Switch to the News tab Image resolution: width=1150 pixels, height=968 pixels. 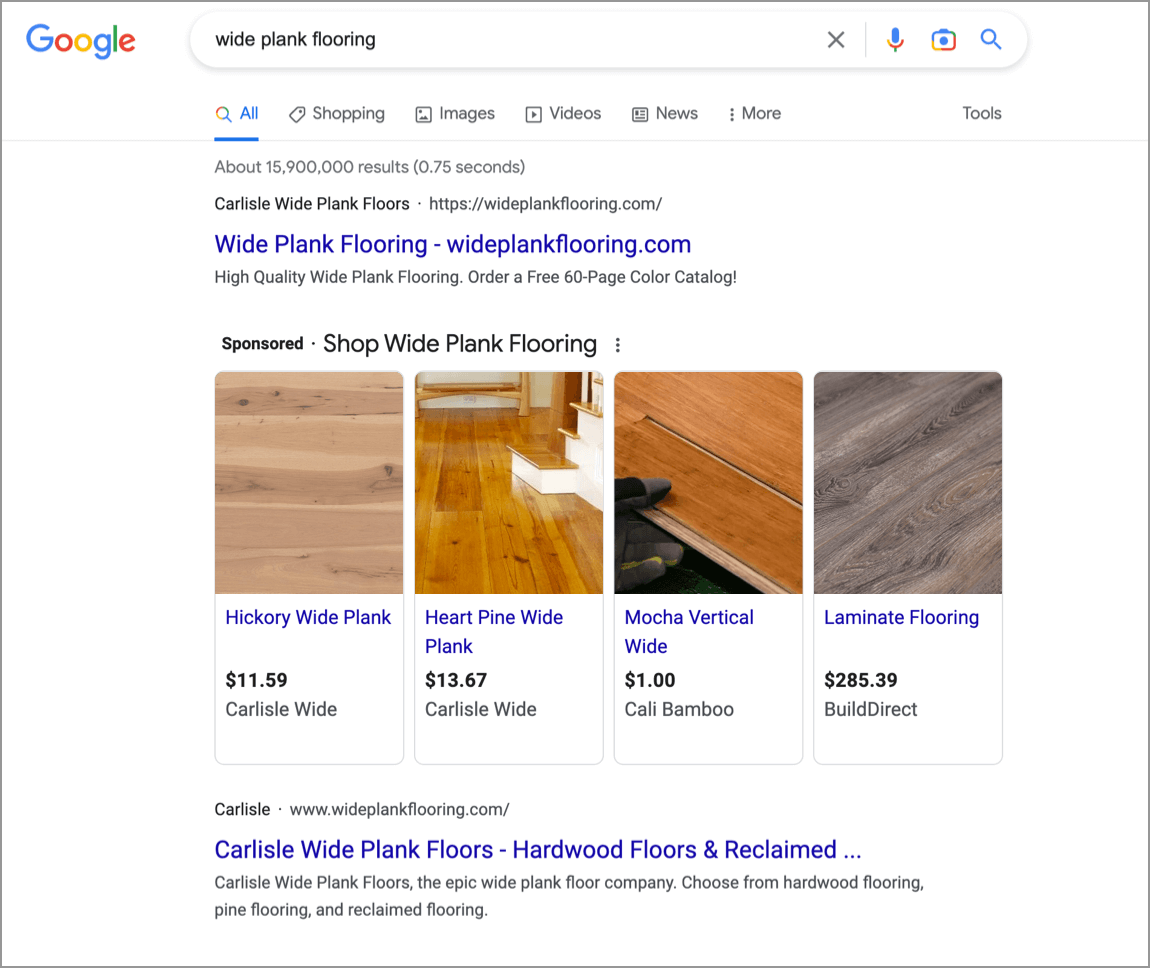(665, 114)
